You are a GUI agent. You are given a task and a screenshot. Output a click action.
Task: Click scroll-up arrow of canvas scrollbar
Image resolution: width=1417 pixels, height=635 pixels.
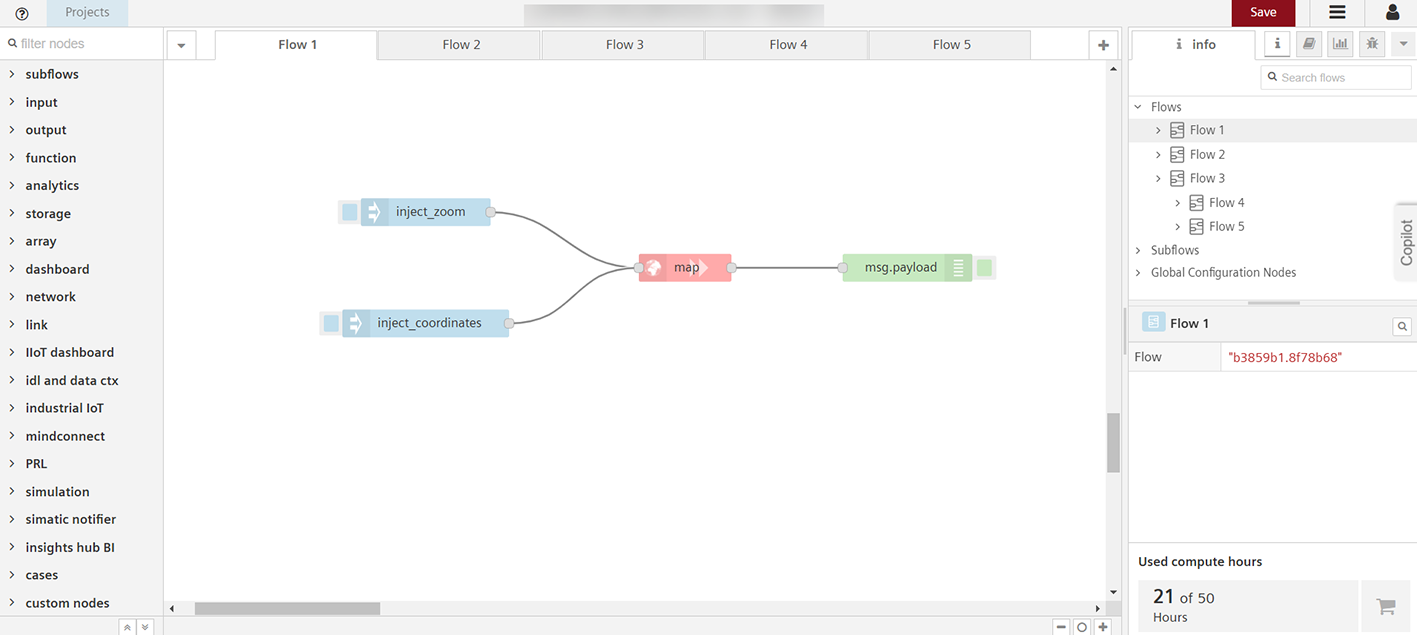[1113, 69]
